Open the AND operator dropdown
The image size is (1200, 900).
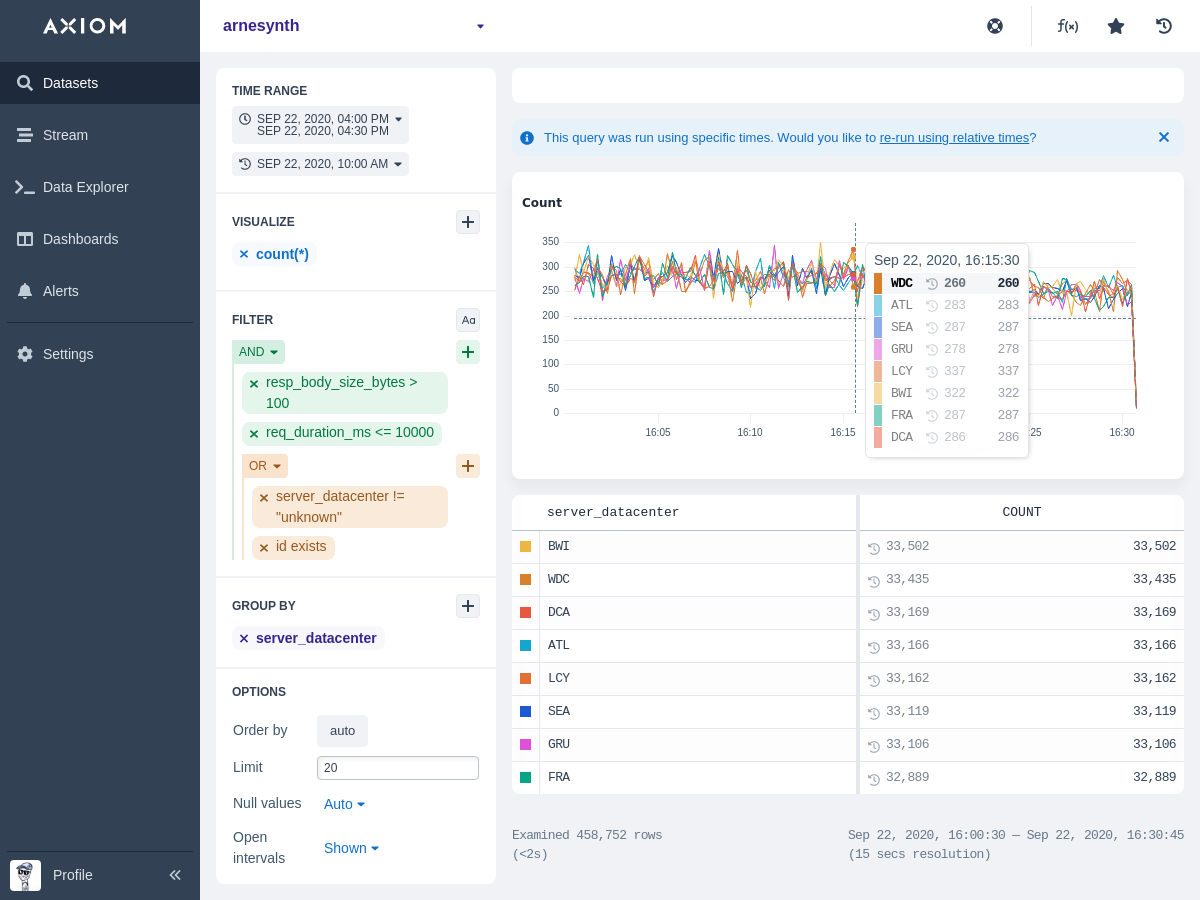pos(258,352)
